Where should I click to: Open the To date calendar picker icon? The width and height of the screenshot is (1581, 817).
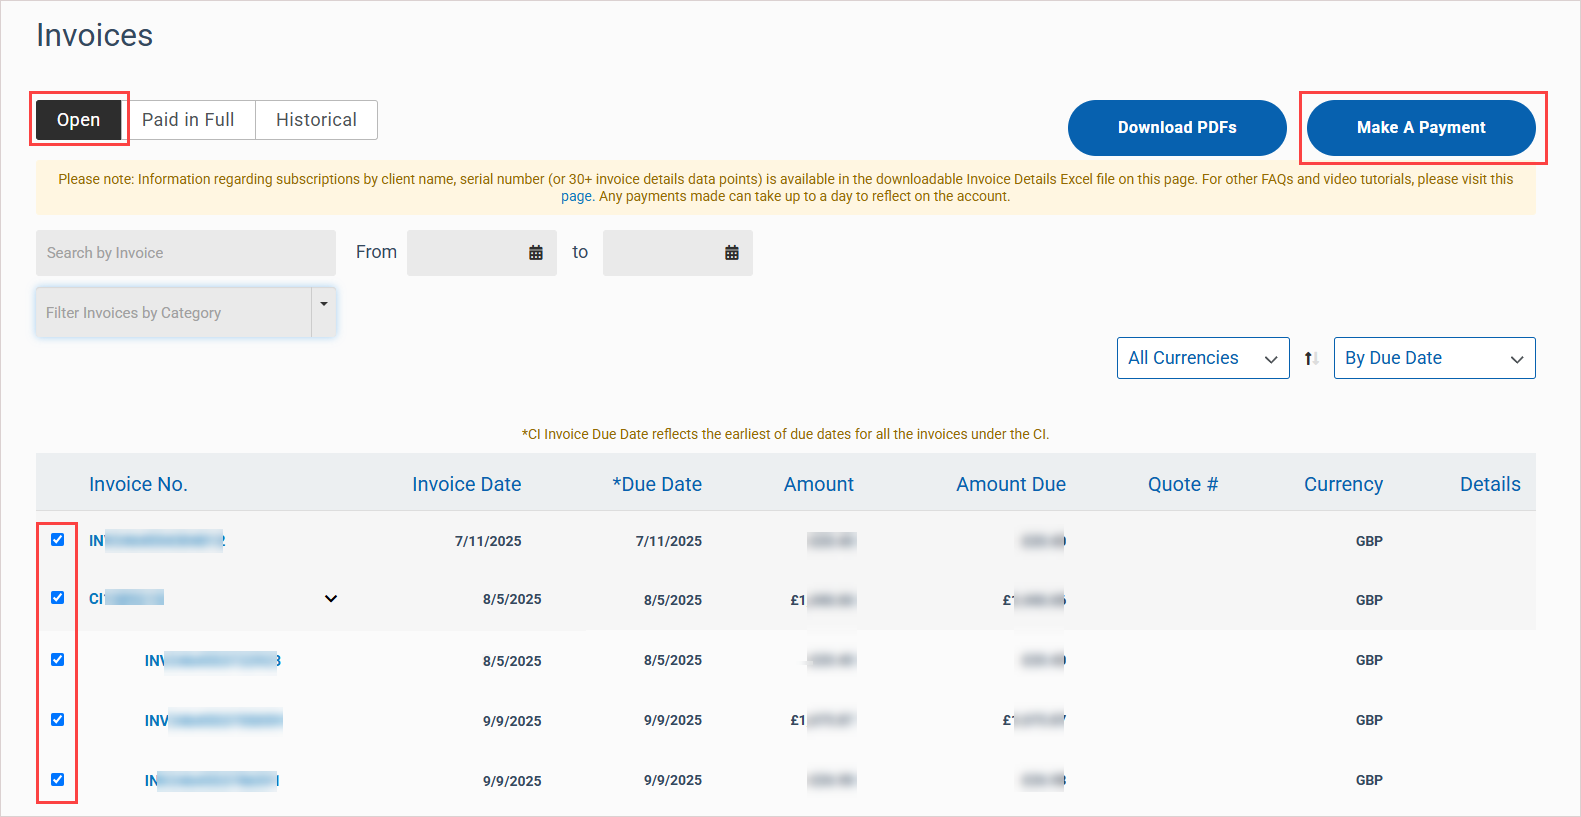pyautogui.click(x=732, y=253)
